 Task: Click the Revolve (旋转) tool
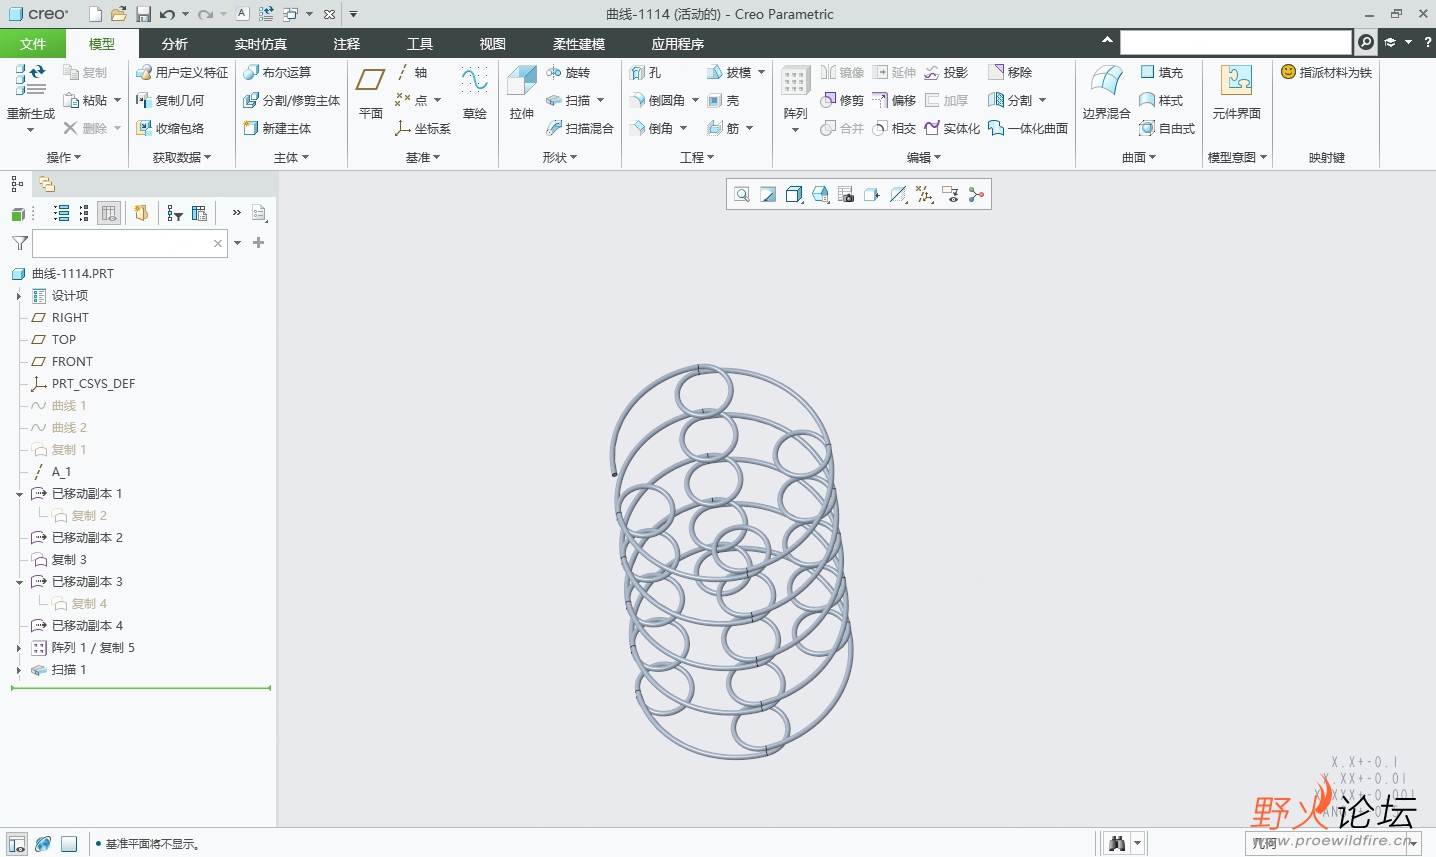pyautogui.click(x=568, y=72)
